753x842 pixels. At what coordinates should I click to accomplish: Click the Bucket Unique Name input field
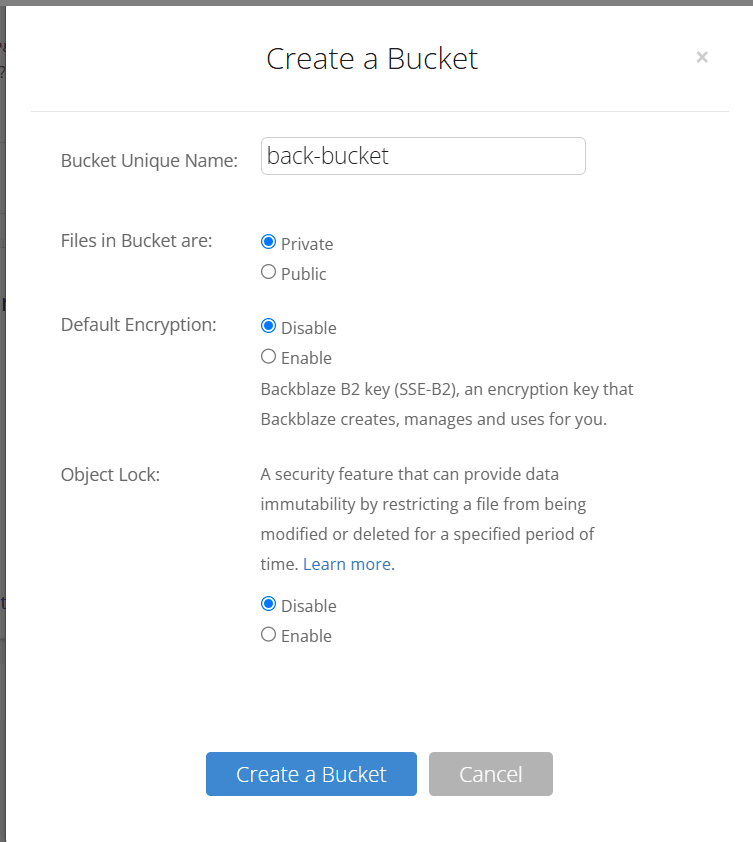click(422, 156)
